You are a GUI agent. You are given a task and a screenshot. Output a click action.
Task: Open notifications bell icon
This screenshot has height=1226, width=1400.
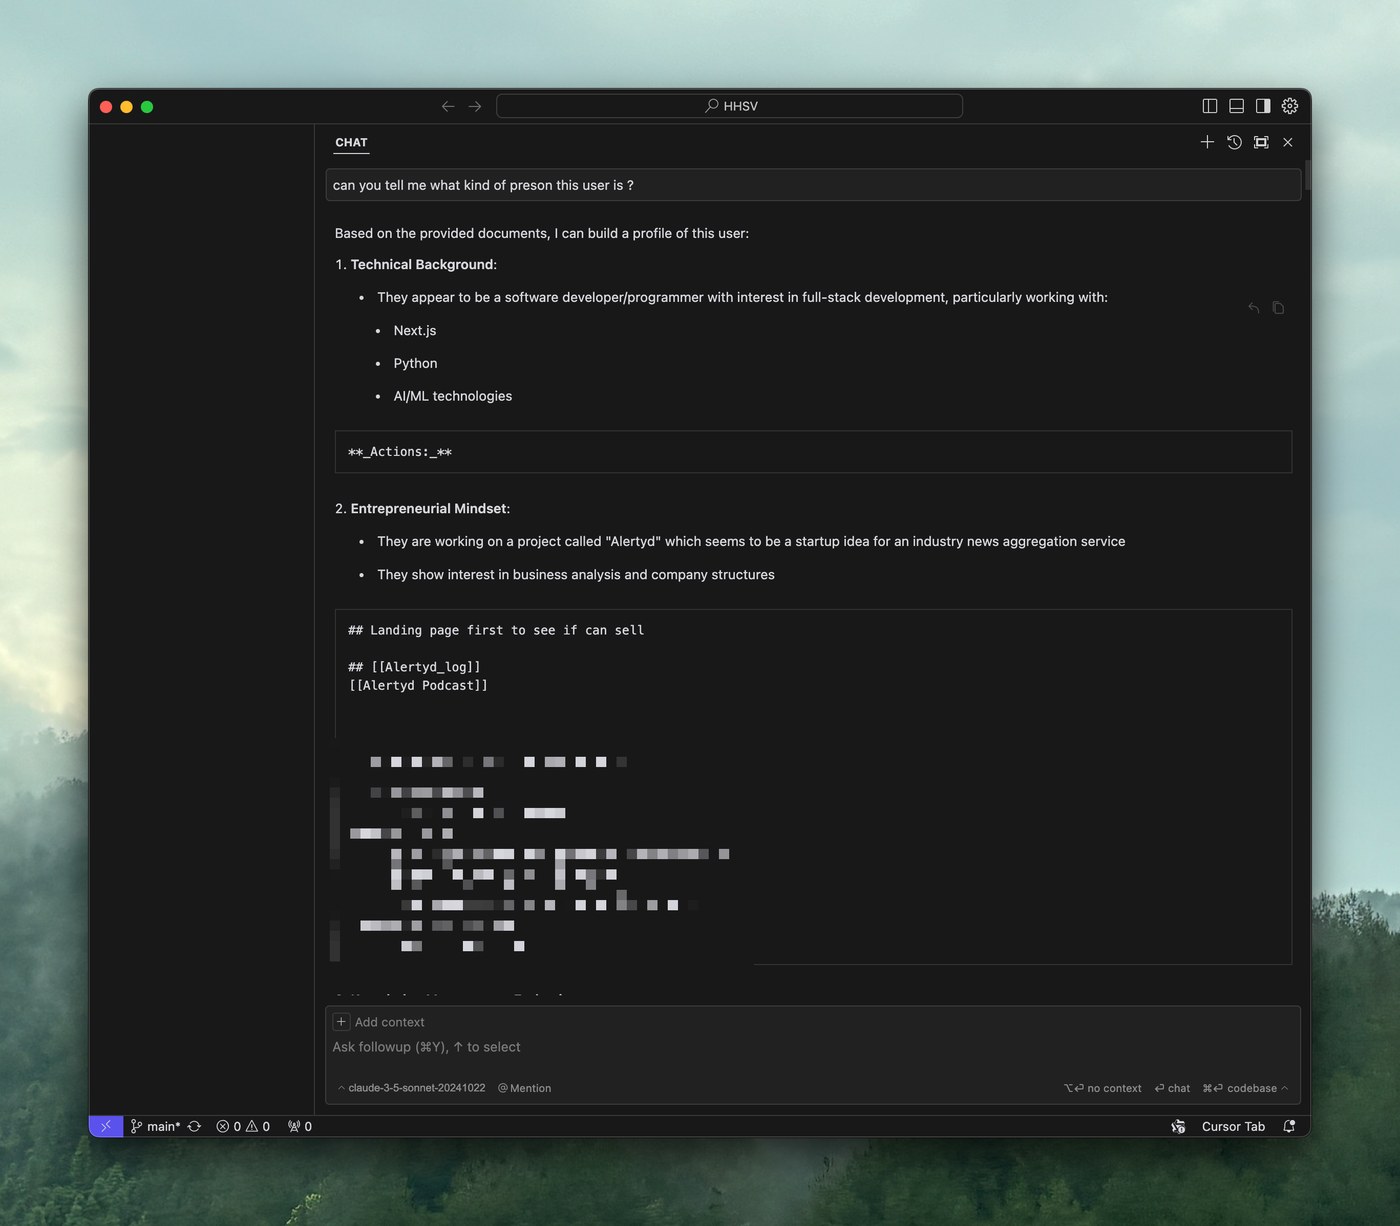pos(1289,1126)
